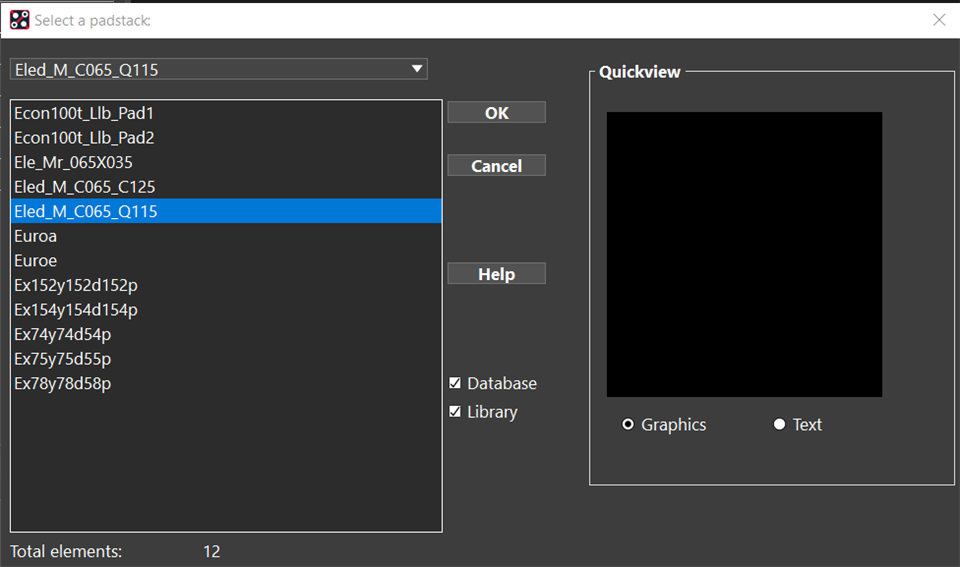Toggle the Database checkbox

point(456,383)
